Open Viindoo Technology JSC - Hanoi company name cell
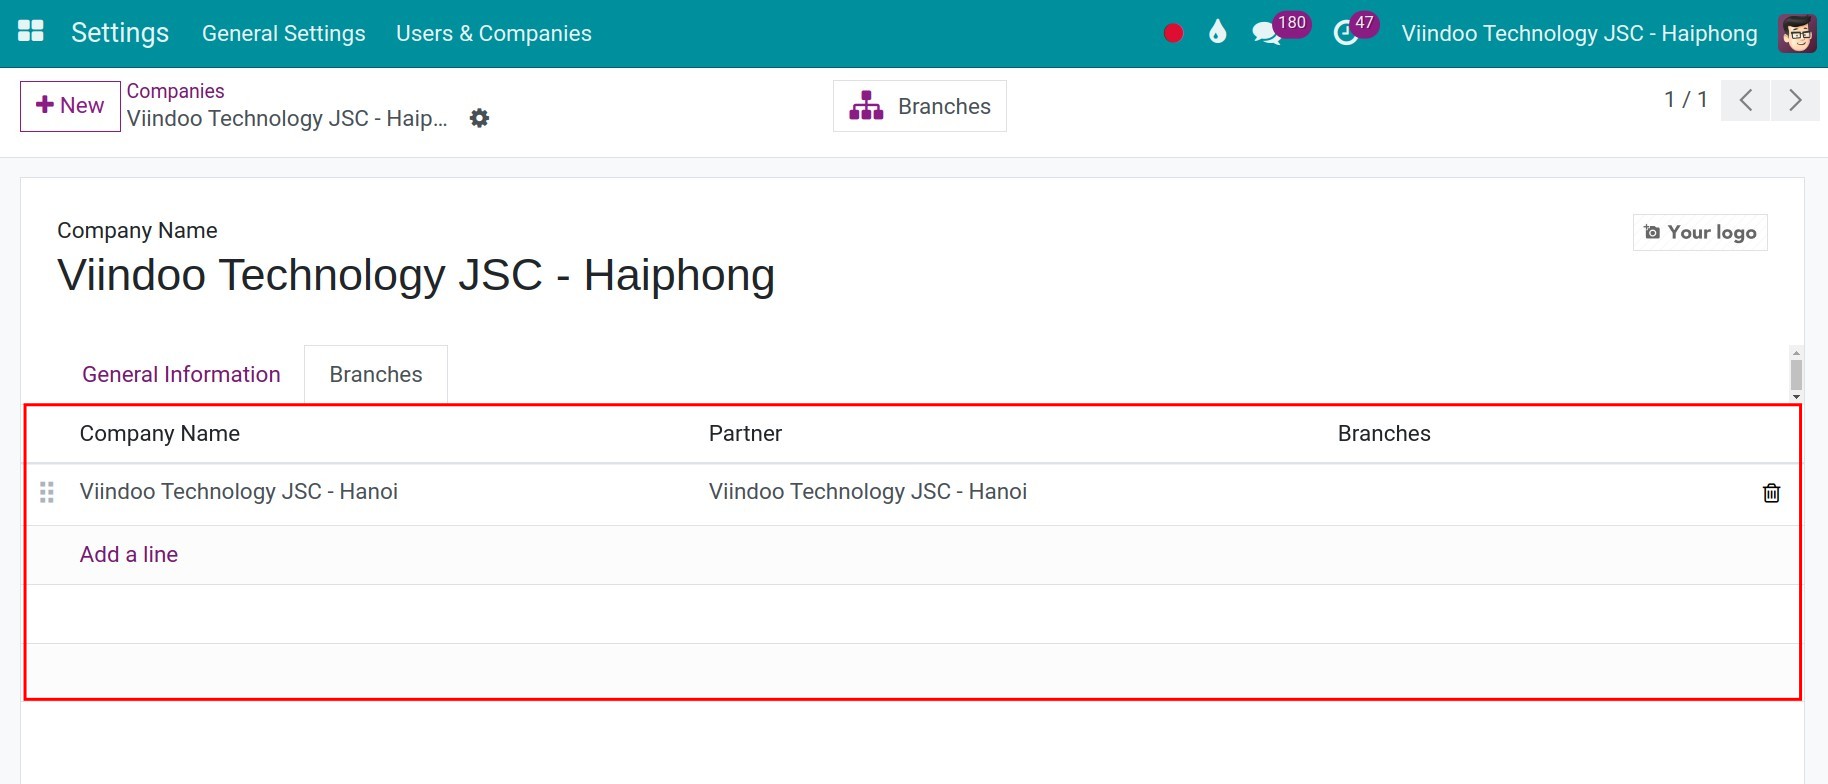The width and height of the screenshot is (1828, 784). (239, 491)
